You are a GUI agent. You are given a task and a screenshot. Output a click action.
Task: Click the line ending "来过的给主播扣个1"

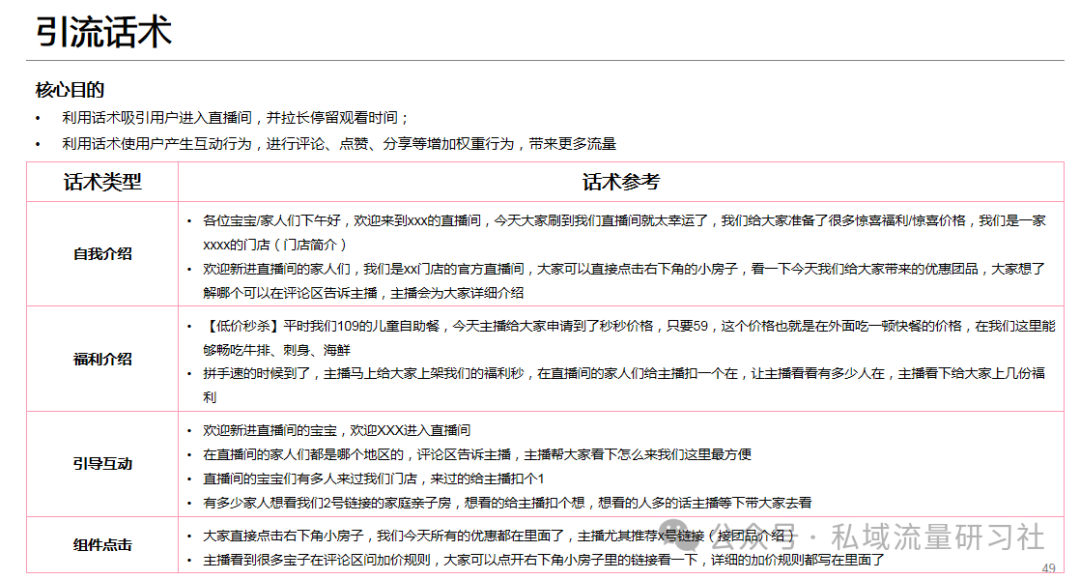pos(373,479)
